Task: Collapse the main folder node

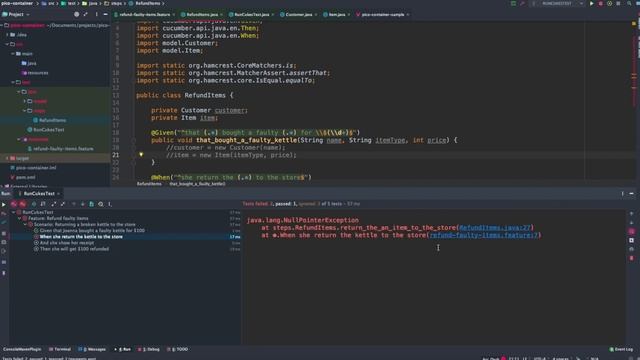Action: tap(13, 53)
